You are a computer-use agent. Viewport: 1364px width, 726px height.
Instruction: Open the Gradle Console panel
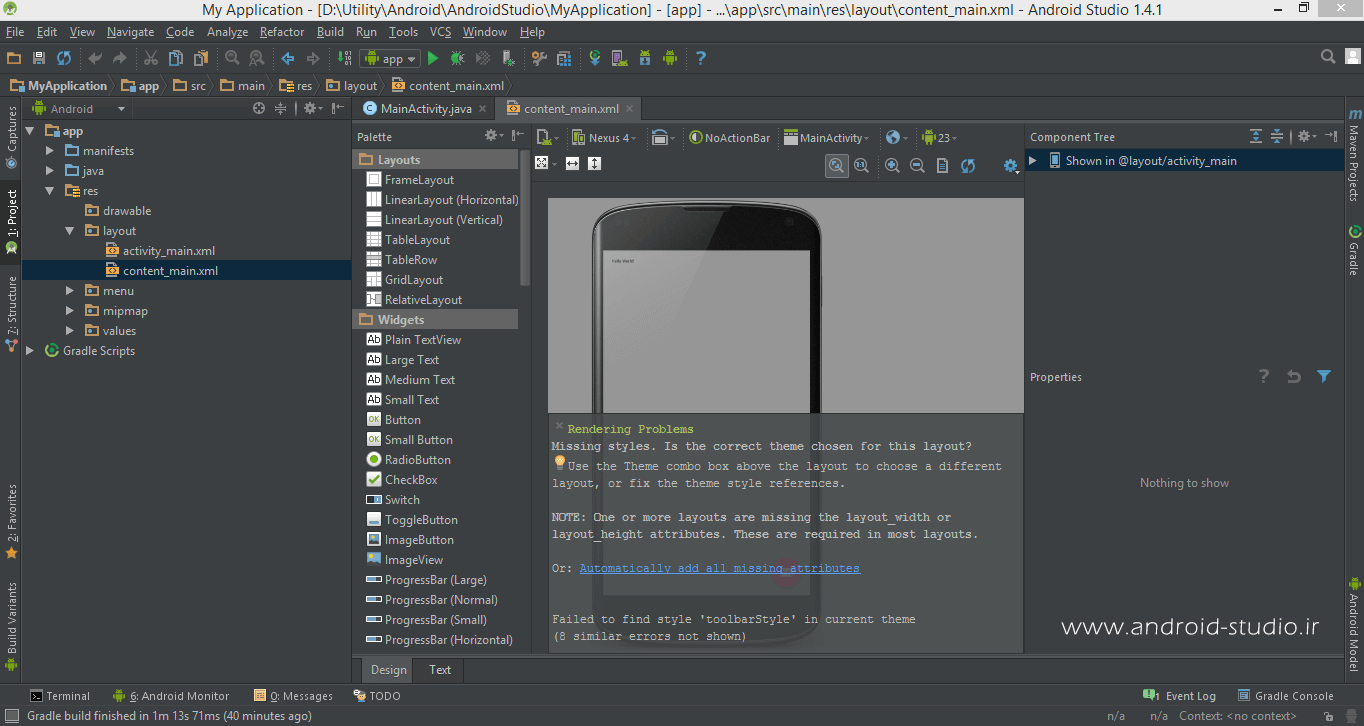click(x=1286, y=696)
